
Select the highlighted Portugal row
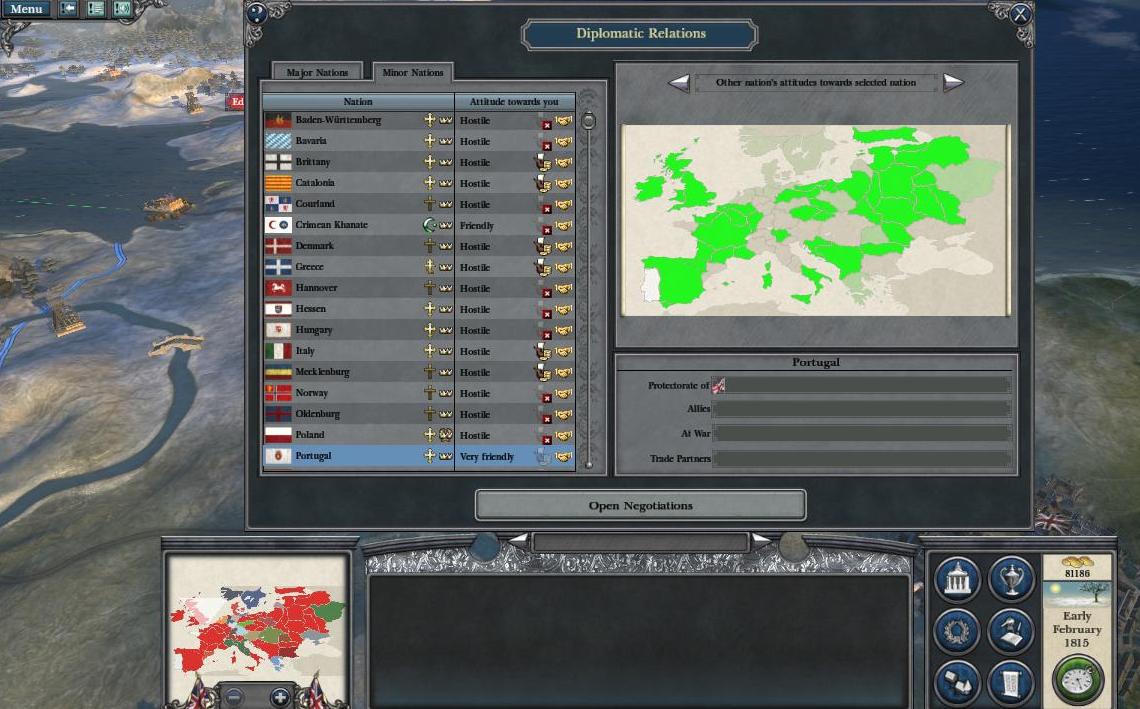tap(419, 456)
